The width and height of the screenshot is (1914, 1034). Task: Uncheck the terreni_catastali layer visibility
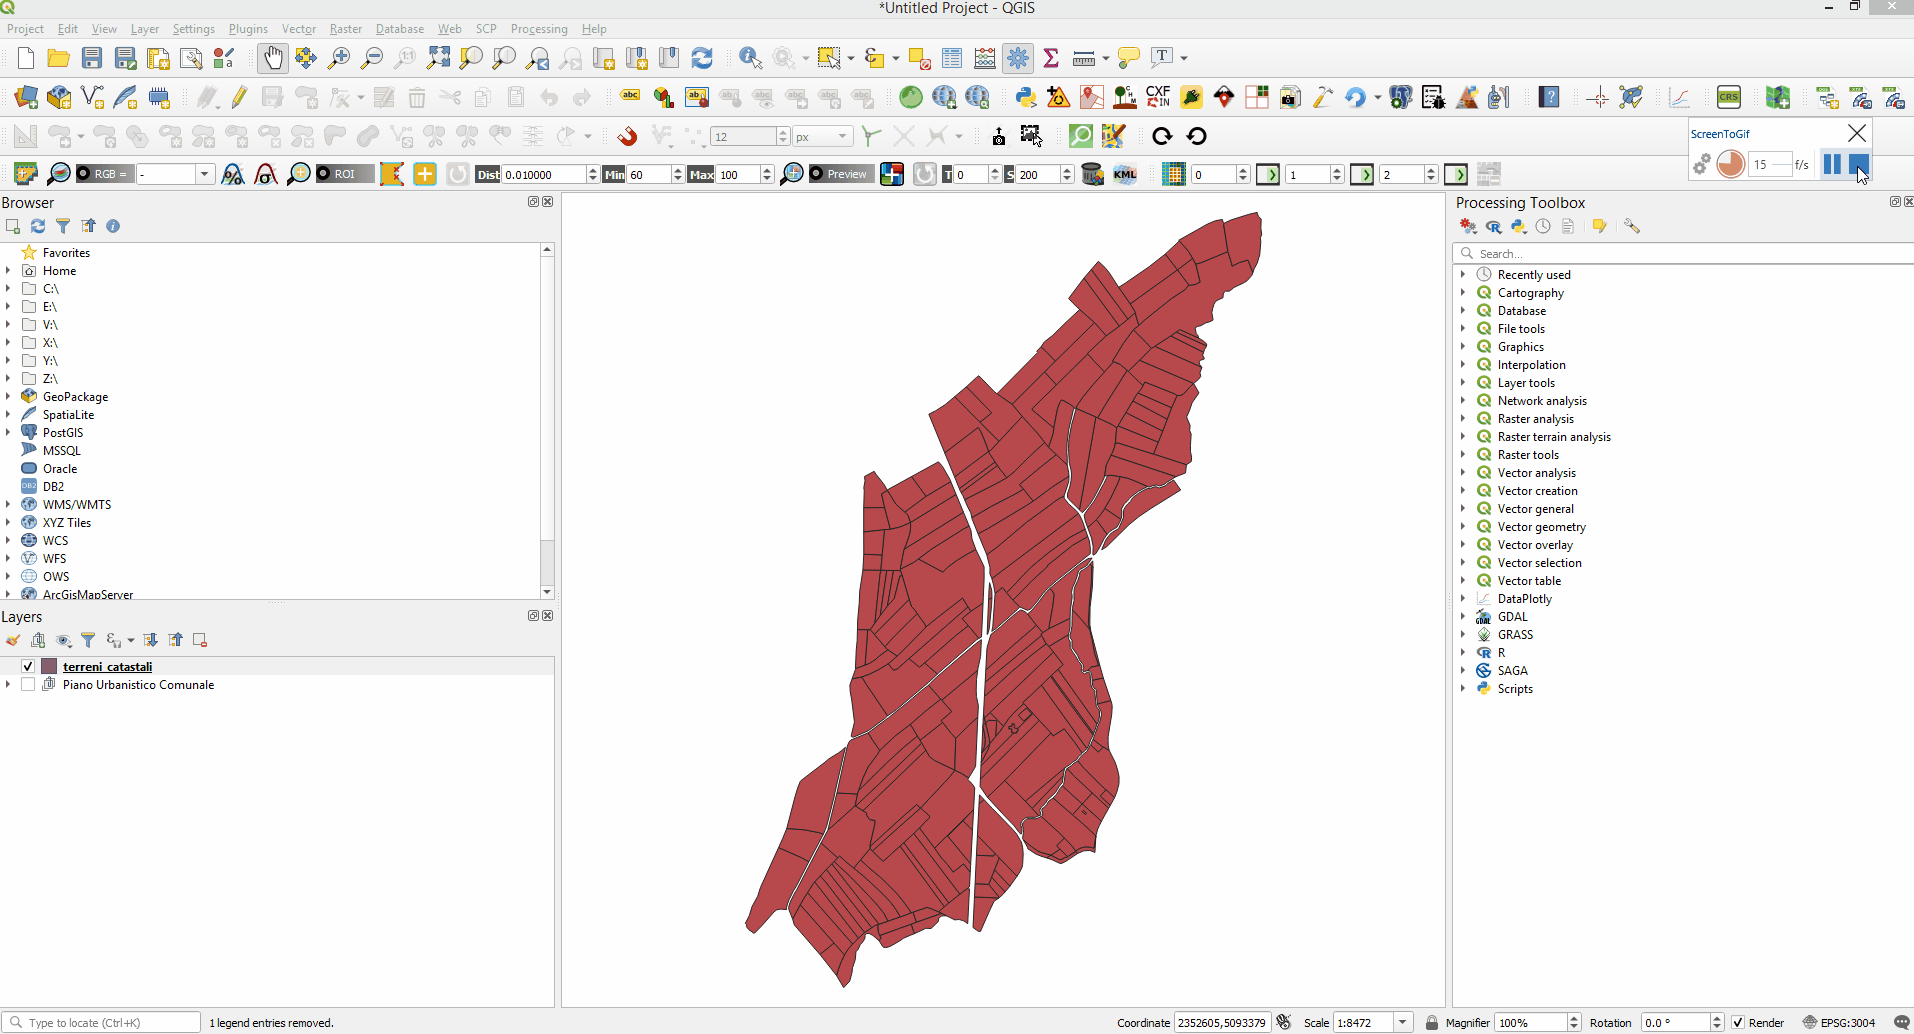tap(28, 667)
